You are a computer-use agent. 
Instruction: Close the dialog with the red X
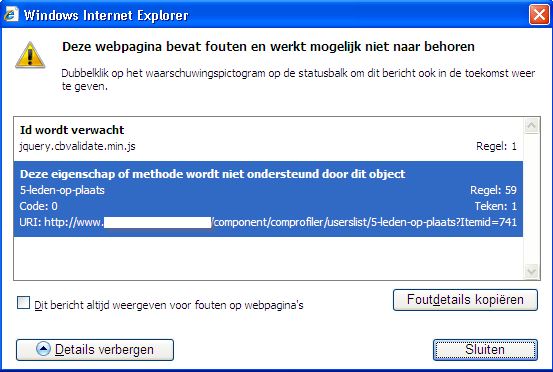point(539,15)
